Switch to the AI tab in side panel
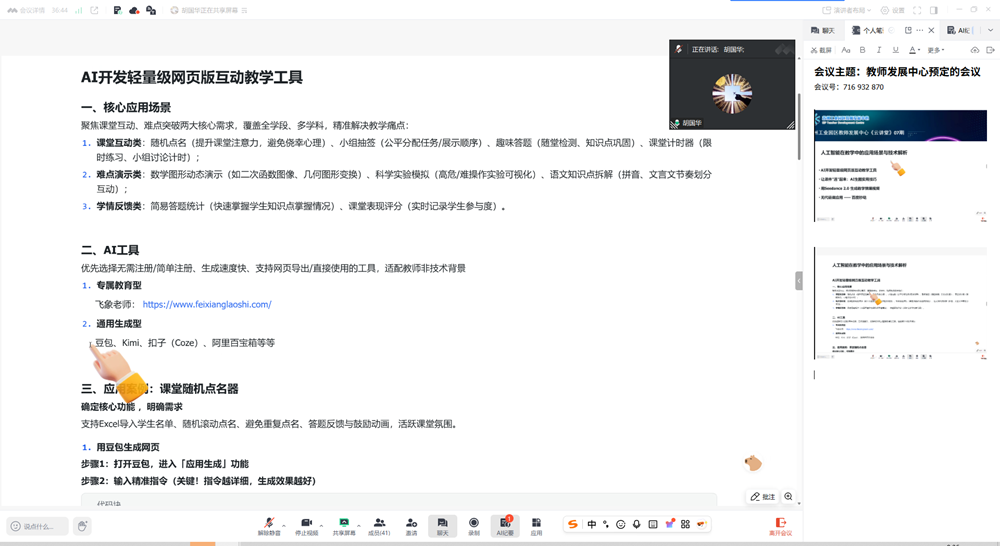 (x=959, y=30)
